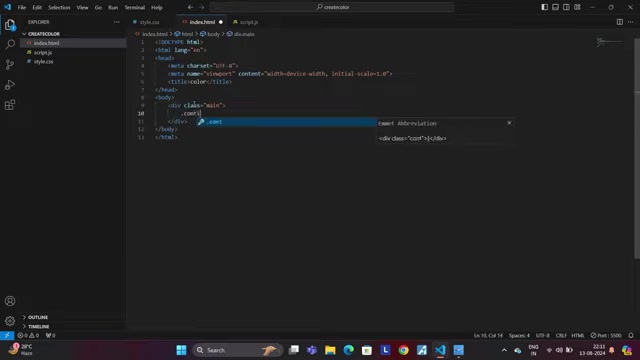Open the Windows Start menu

(181, 350)
